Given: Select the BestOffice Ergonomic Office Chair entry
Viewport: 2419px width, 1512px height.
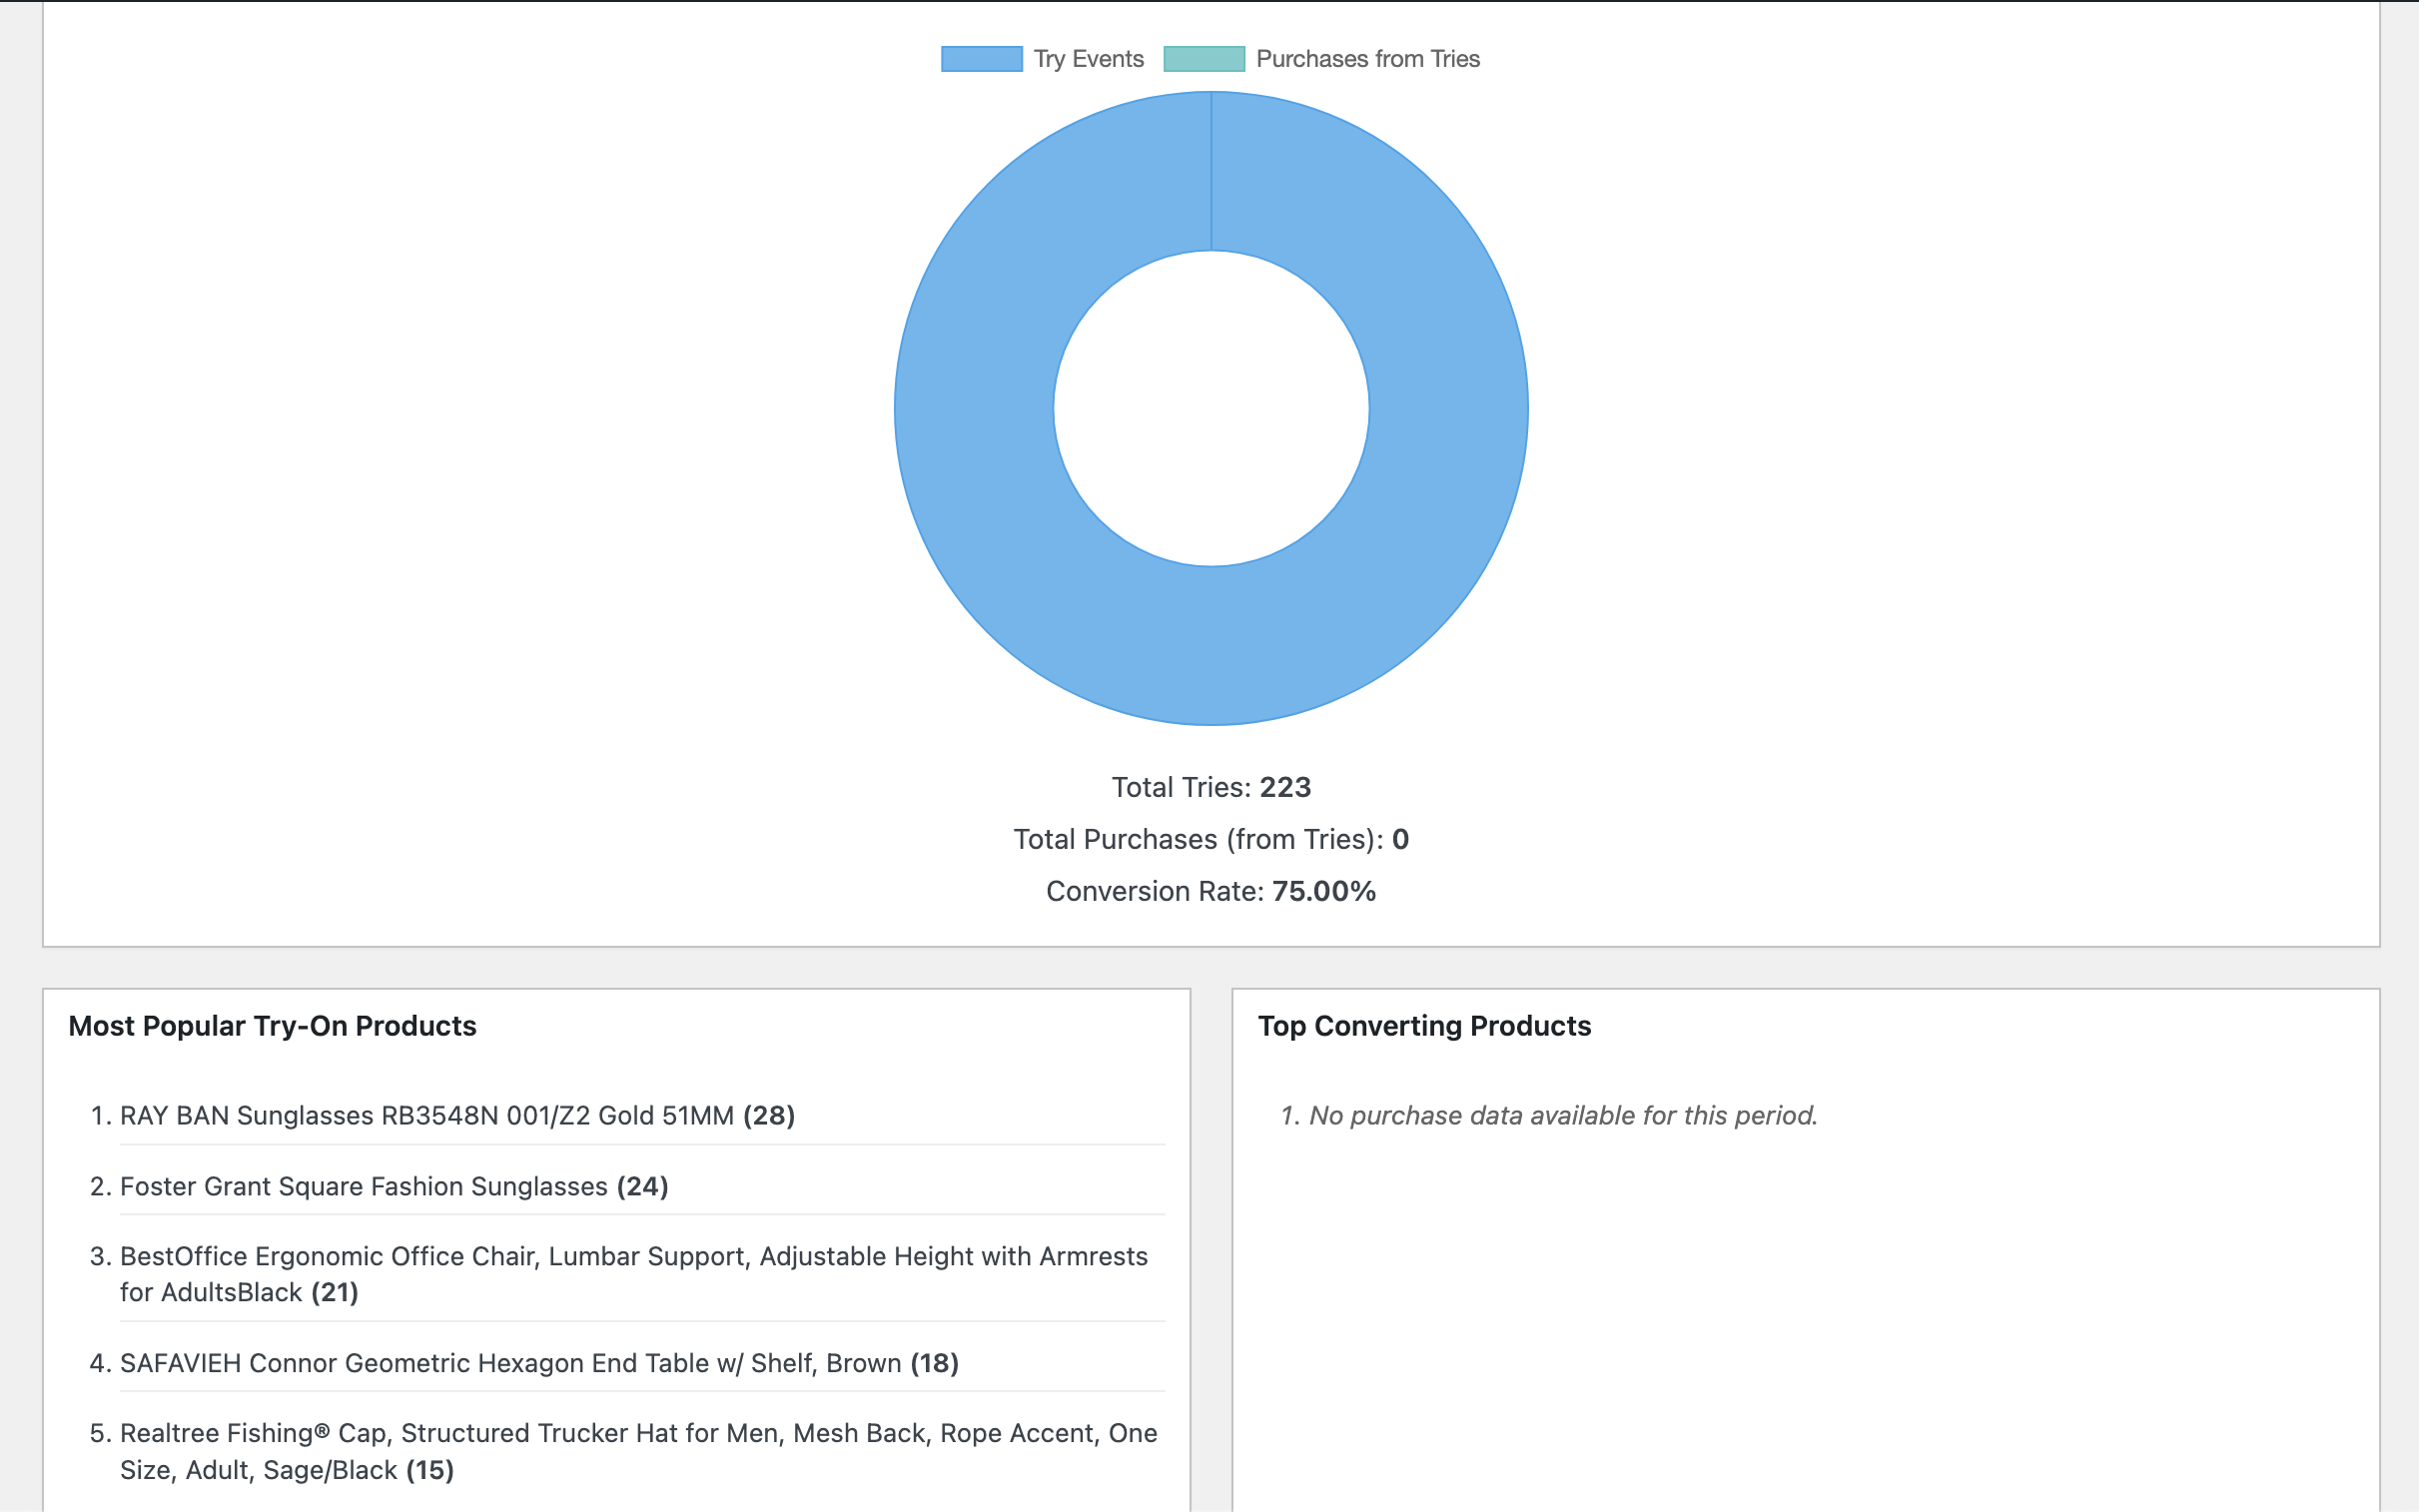Looking at the screenshot, I should pos(633,1256).
